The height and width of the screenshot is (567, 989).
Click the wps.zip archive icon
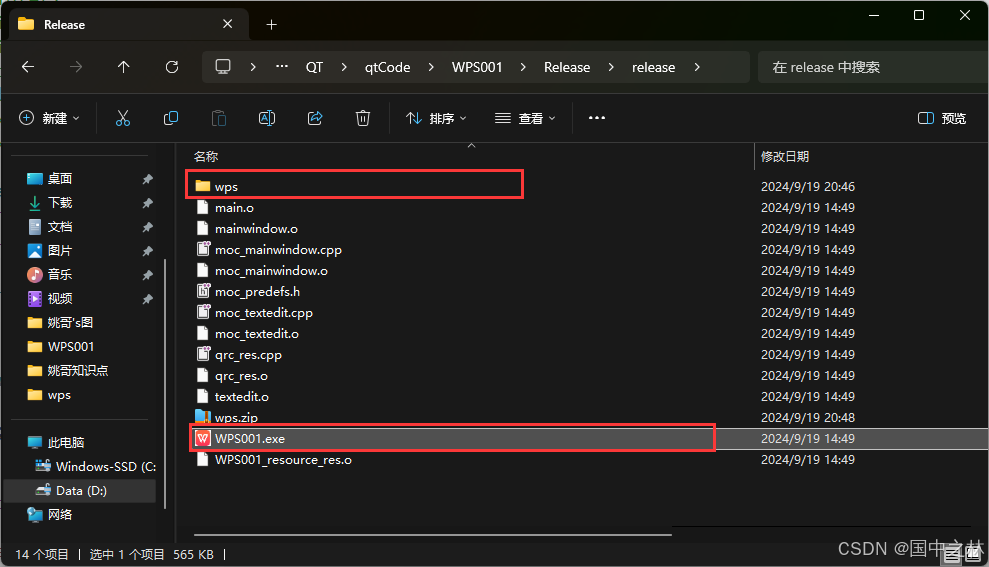(x=202, y=417)
